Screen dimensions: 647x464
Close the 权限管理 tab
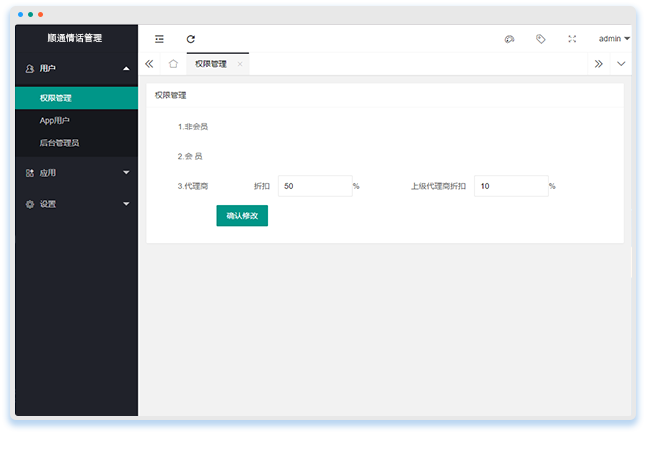(239, 64)
